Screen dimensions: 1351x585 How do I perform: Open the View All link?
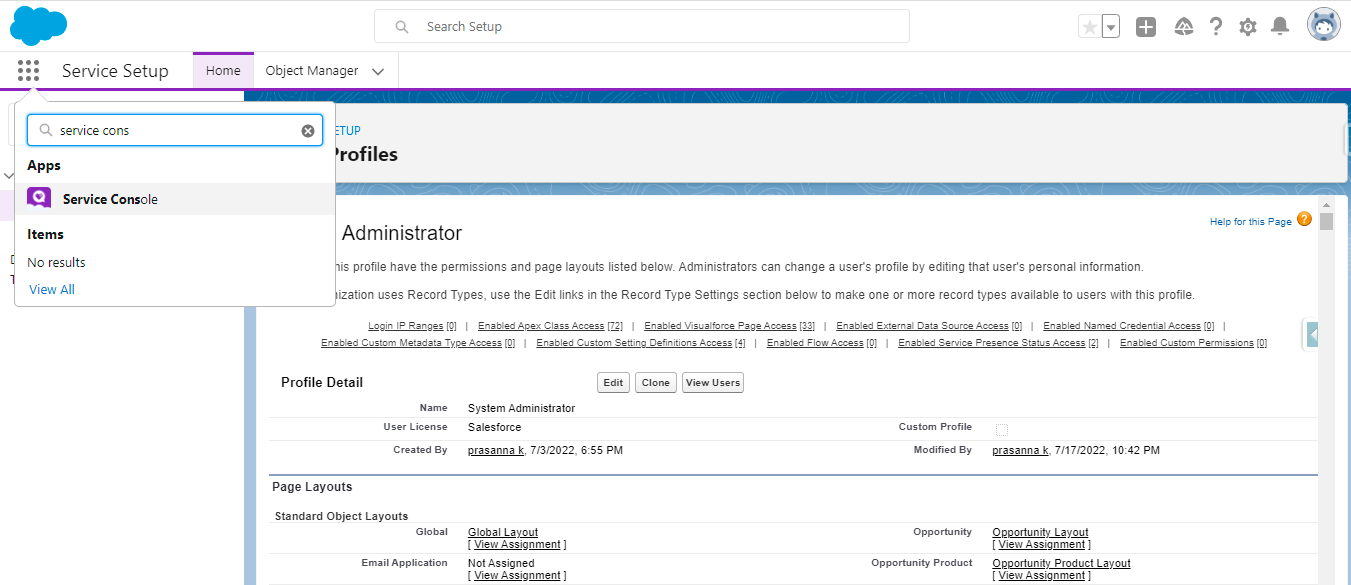(x=52, y=289)
